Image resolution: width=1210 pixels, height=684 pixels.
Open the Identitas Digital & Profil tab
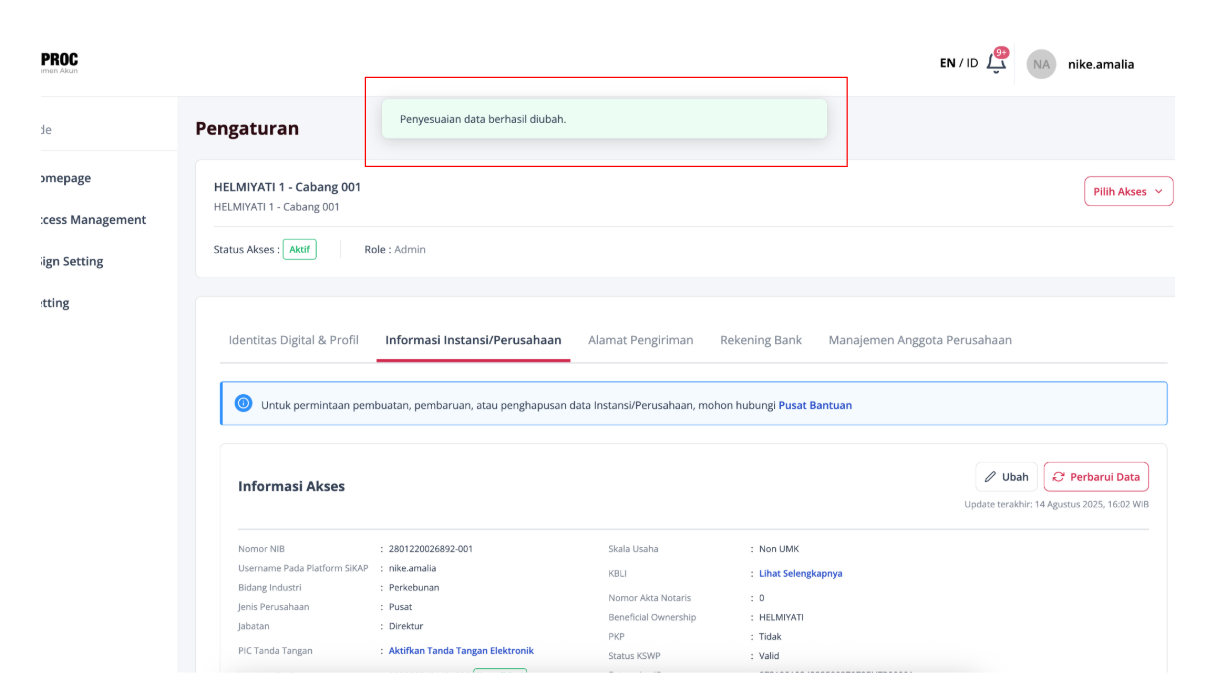click(x=294, y=340)
